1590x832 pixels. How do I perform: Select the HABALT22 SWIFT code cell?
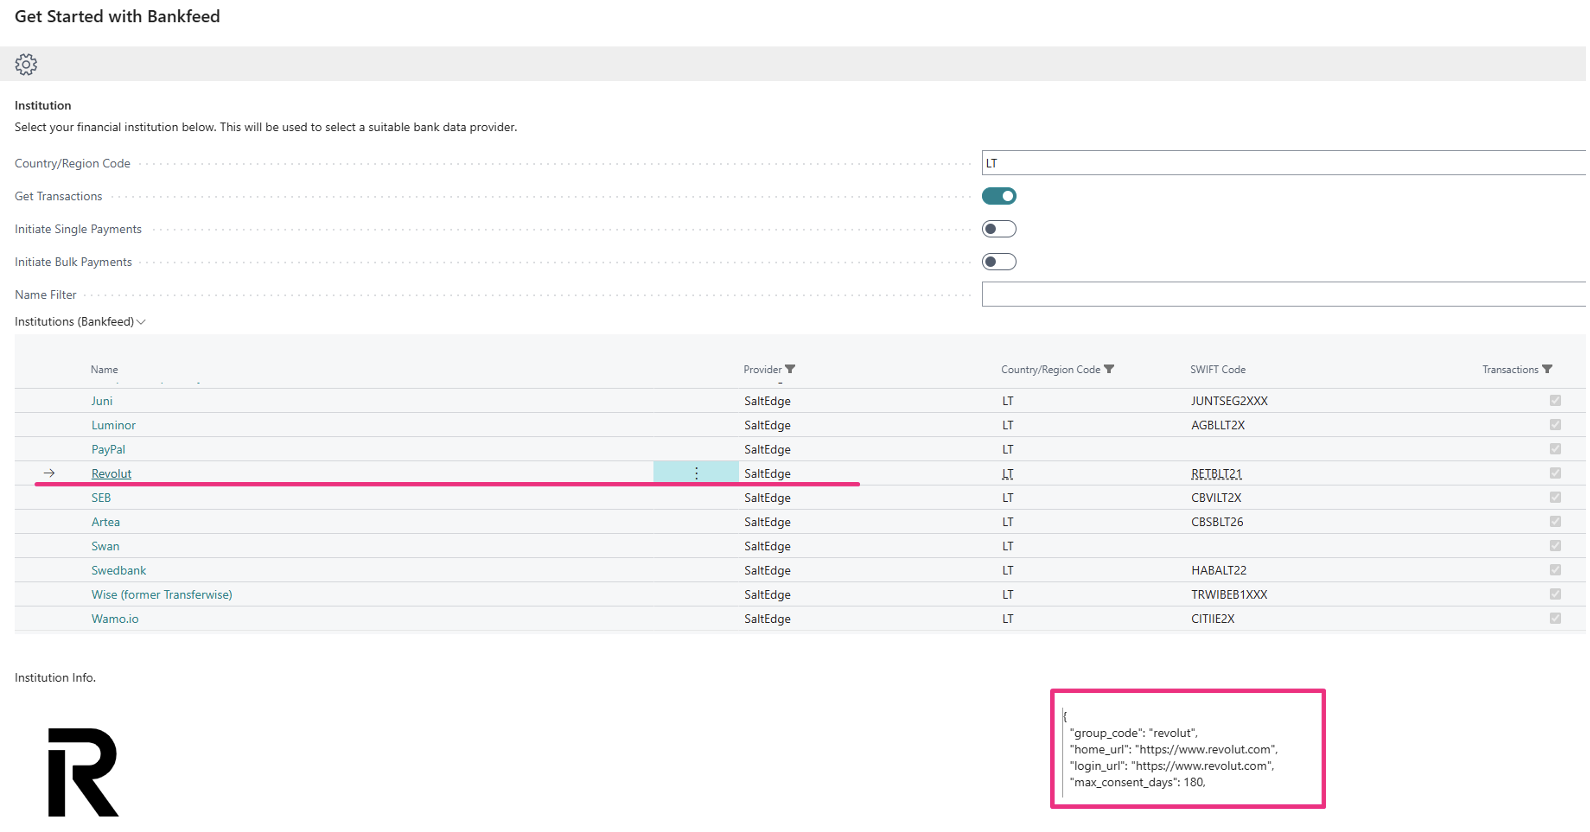click(1219, 570)
